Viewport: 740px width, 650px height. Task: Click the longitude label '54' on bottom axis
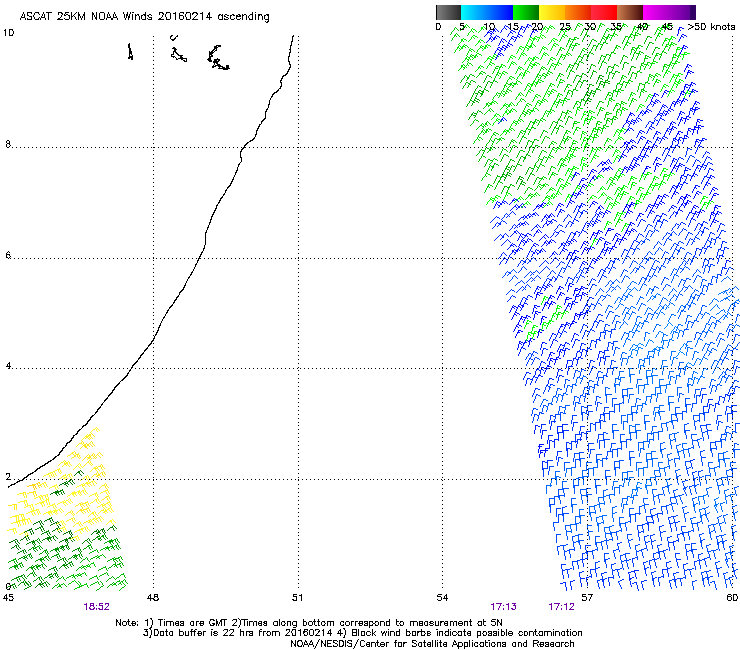point(442,598)
